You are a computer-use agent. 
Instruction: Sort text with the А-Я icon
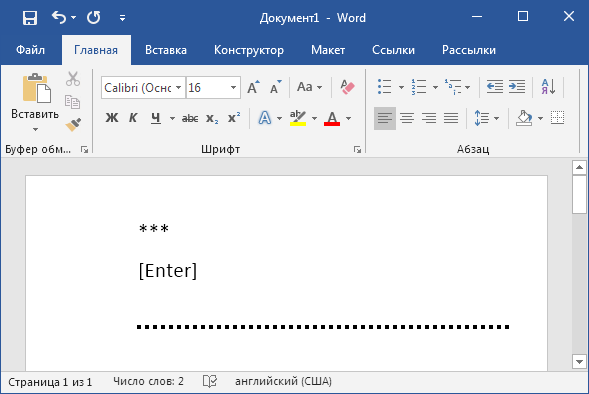(548, 87)
